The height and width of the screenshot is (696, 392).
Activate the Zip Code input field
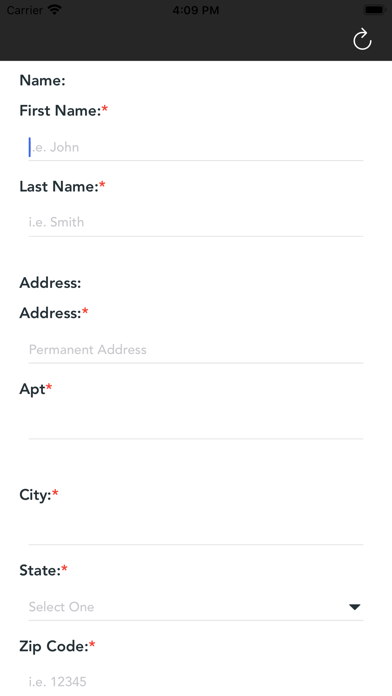coord(196,682)
